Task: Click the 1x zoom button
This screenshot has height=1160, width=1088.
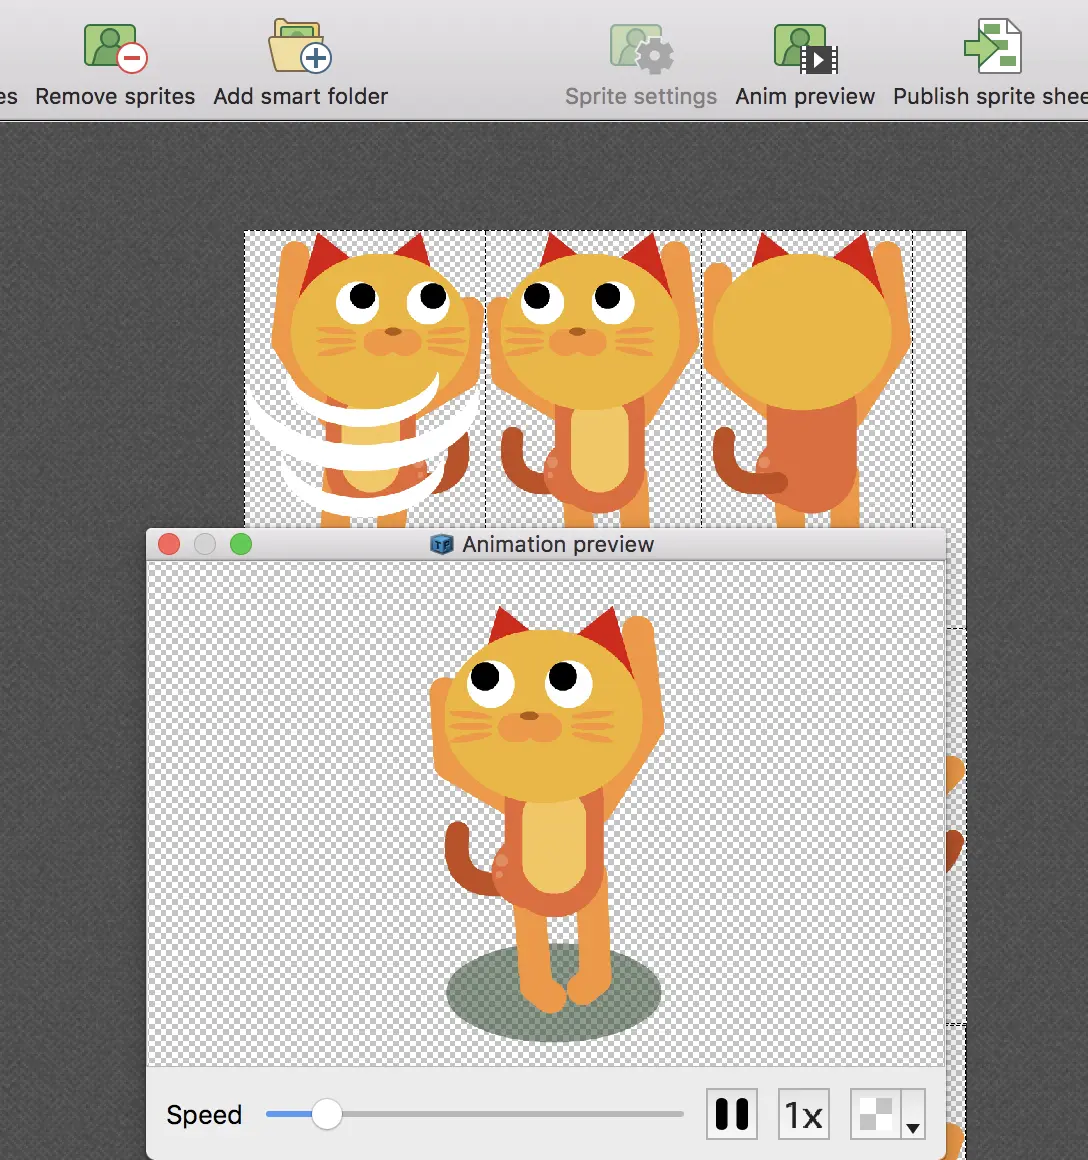Action: (x=803, y=1113)
